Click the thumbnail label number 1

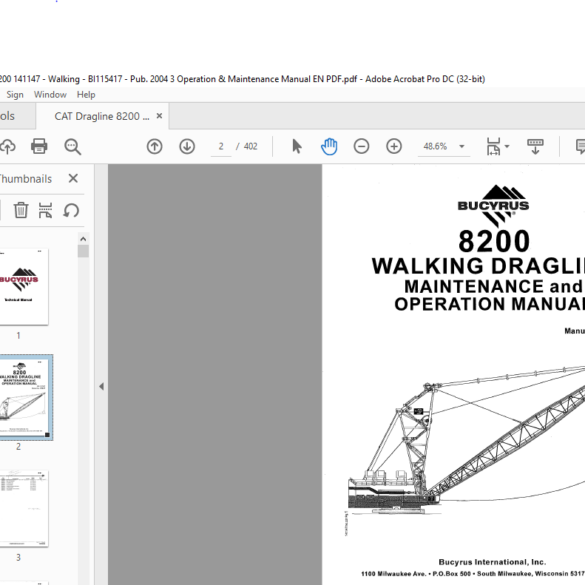pos(18,335)
